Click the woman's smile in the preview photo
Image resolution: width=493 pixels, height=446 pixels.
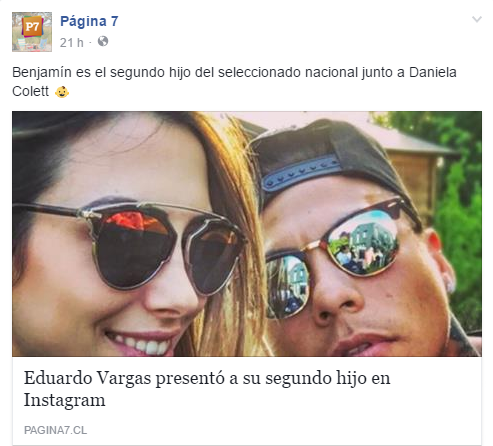pos(142,342)
